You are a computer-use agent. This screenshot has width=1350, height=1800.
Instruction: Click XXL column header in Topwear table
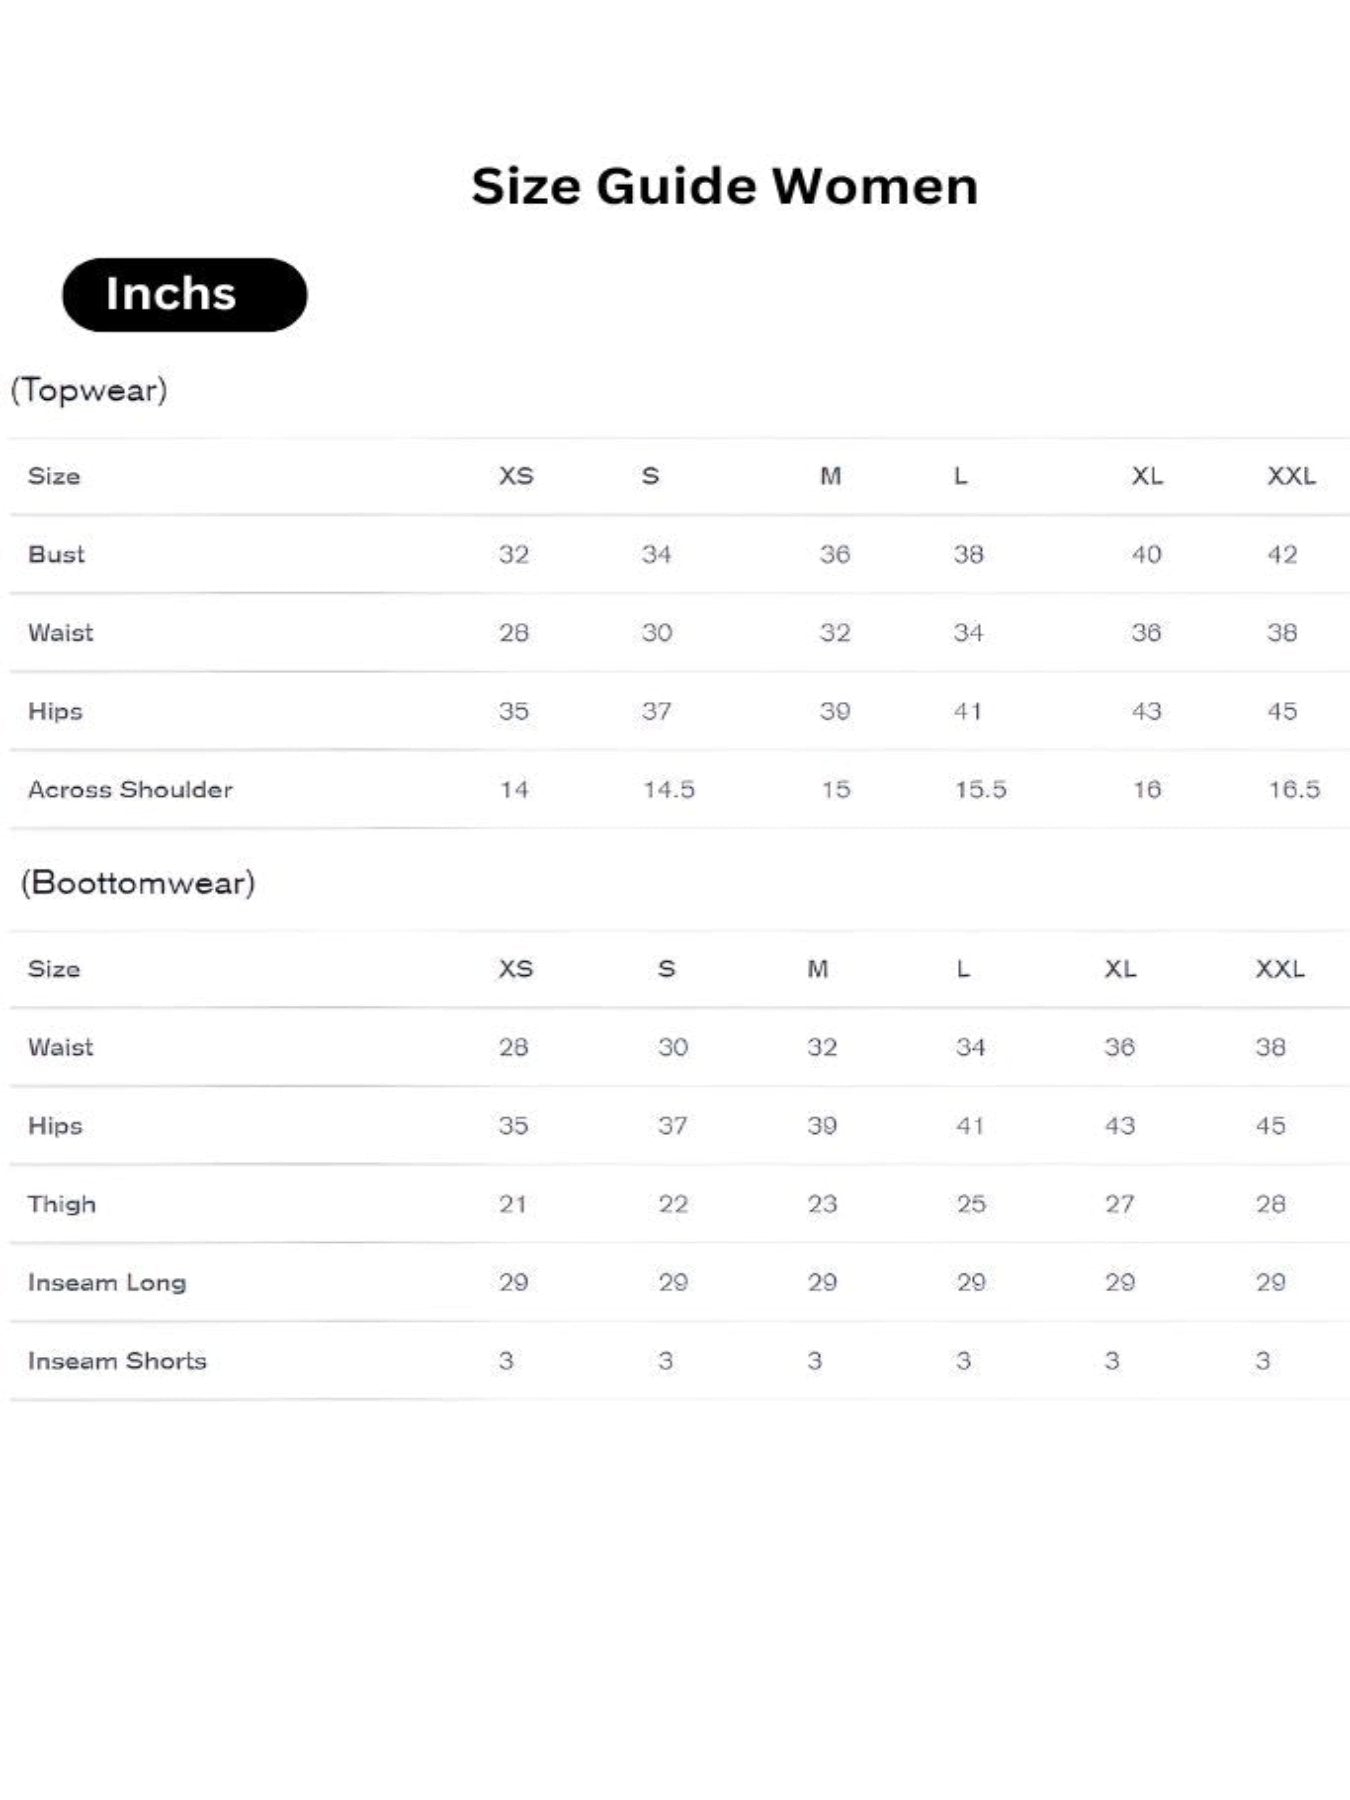pyautogui.click(x=1291, y=476)
